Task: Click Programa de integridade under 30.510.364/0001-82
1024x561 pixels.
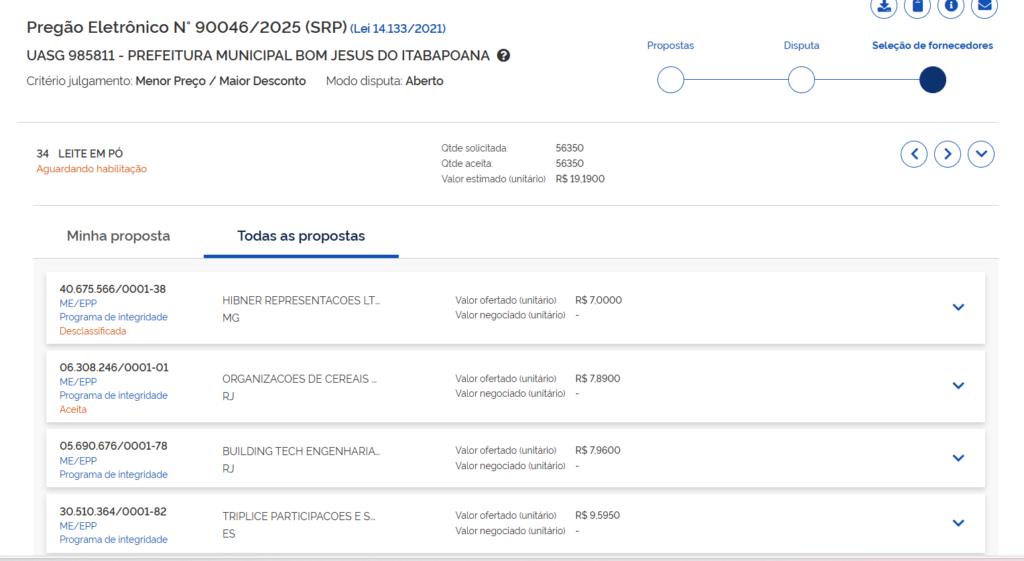Action: tap(114, 539)
